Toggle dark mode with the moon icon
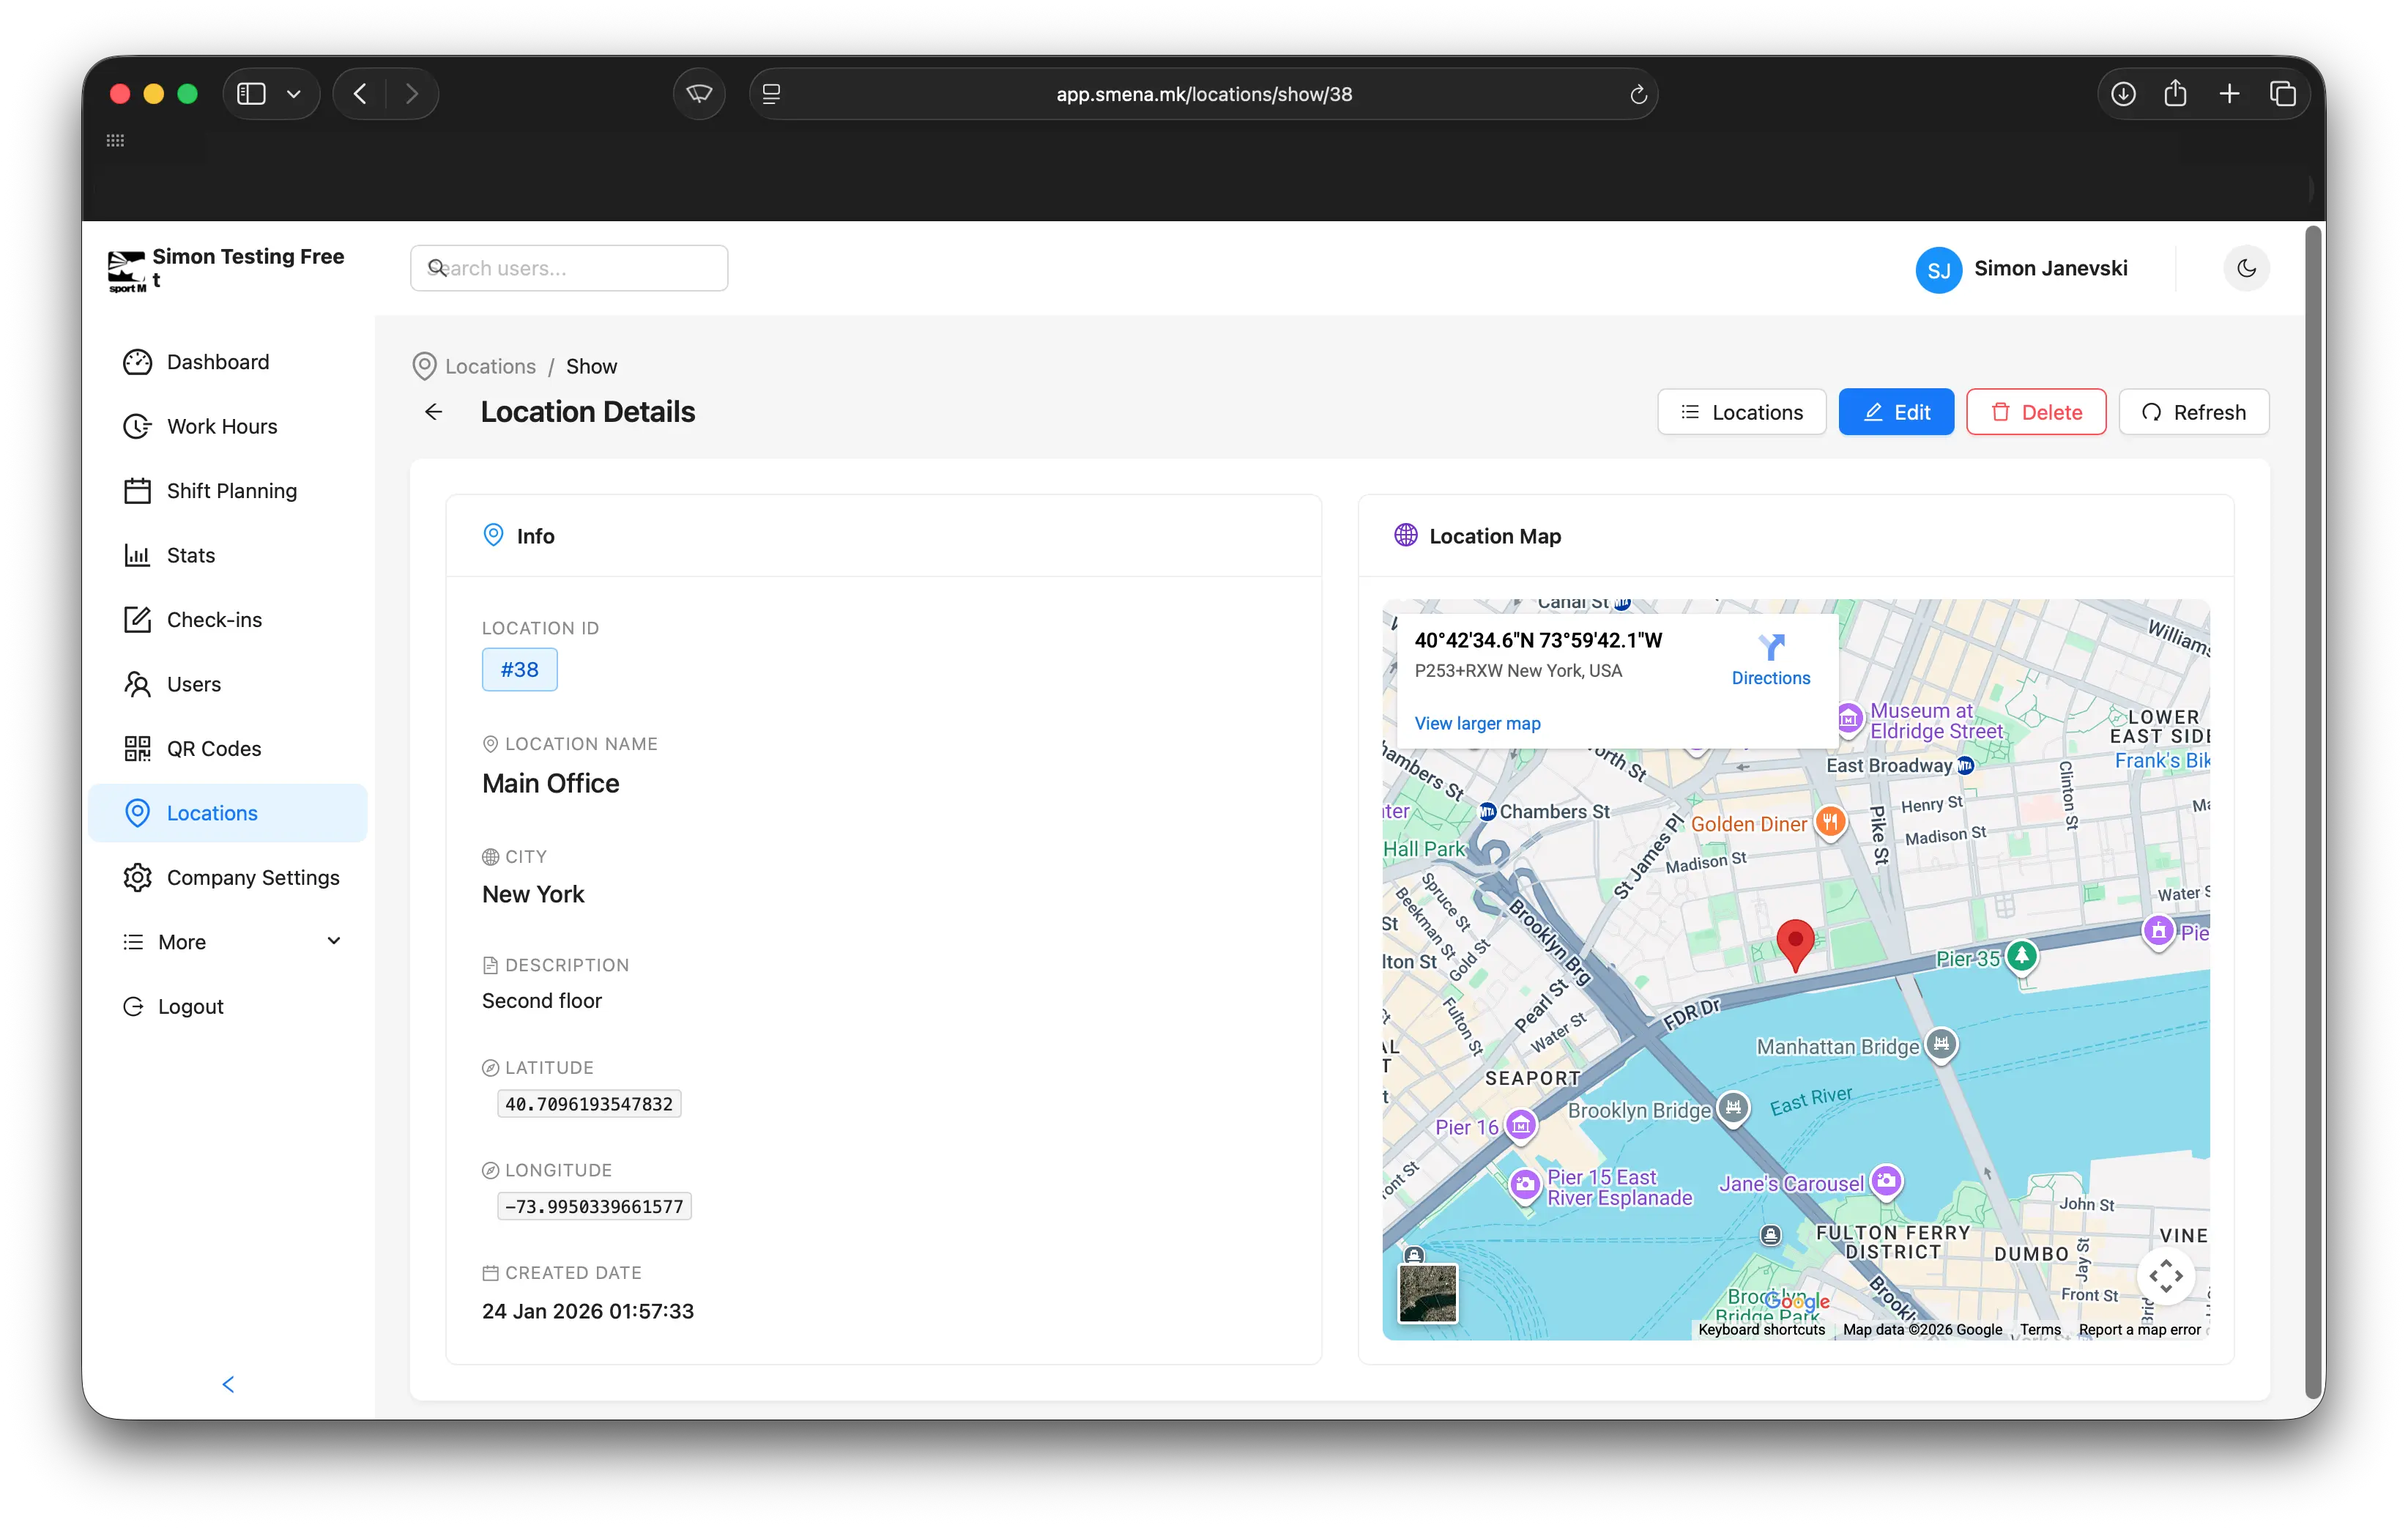Viewport: 2408px width, 1528px height. (2246, 268)
